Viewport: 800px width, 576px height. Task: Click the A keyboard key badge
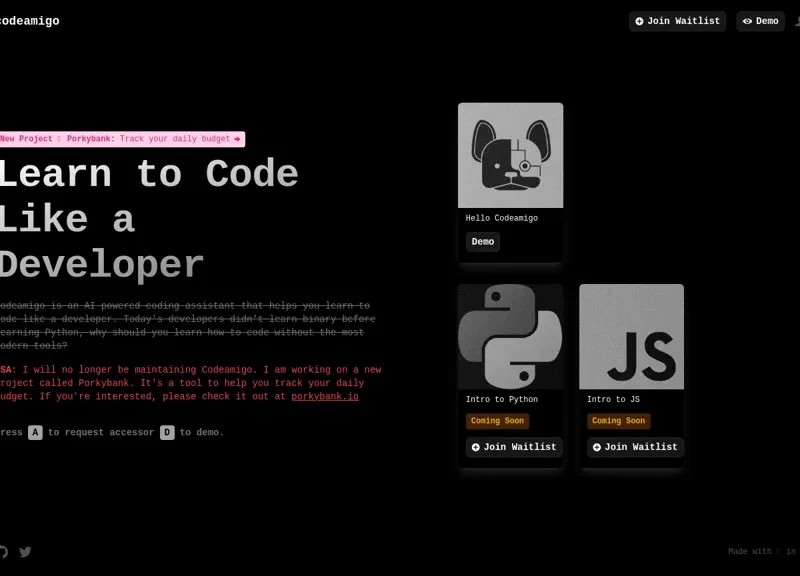(35, 432)
